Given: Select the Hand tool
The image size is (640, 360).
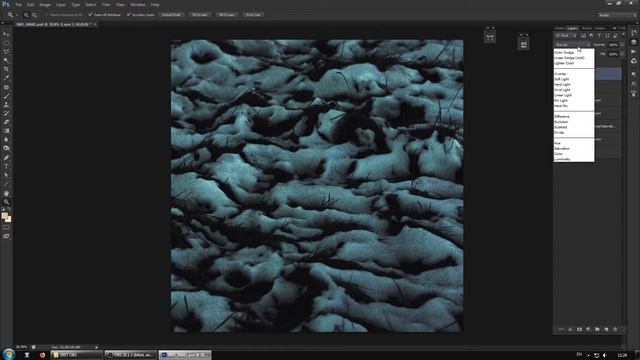Looking at the screenshot, I should pos(6,193).
